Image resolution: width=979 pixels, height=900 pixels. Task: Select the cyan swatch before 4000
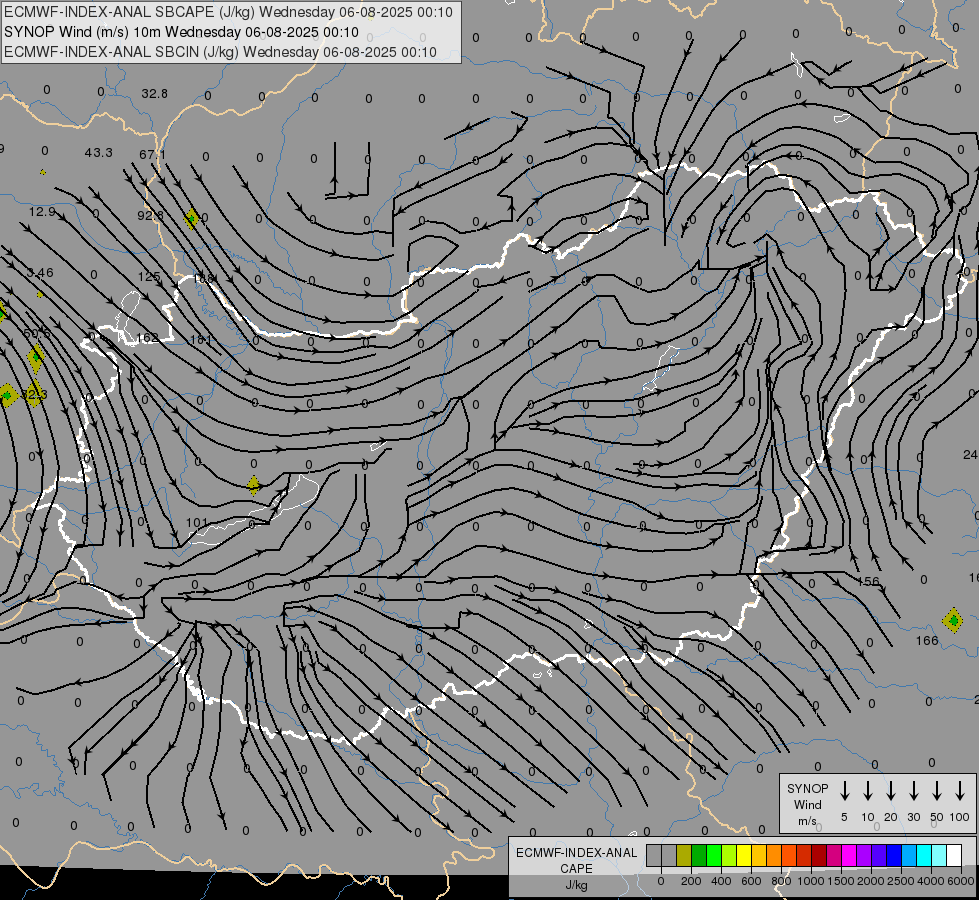[923, 855]
